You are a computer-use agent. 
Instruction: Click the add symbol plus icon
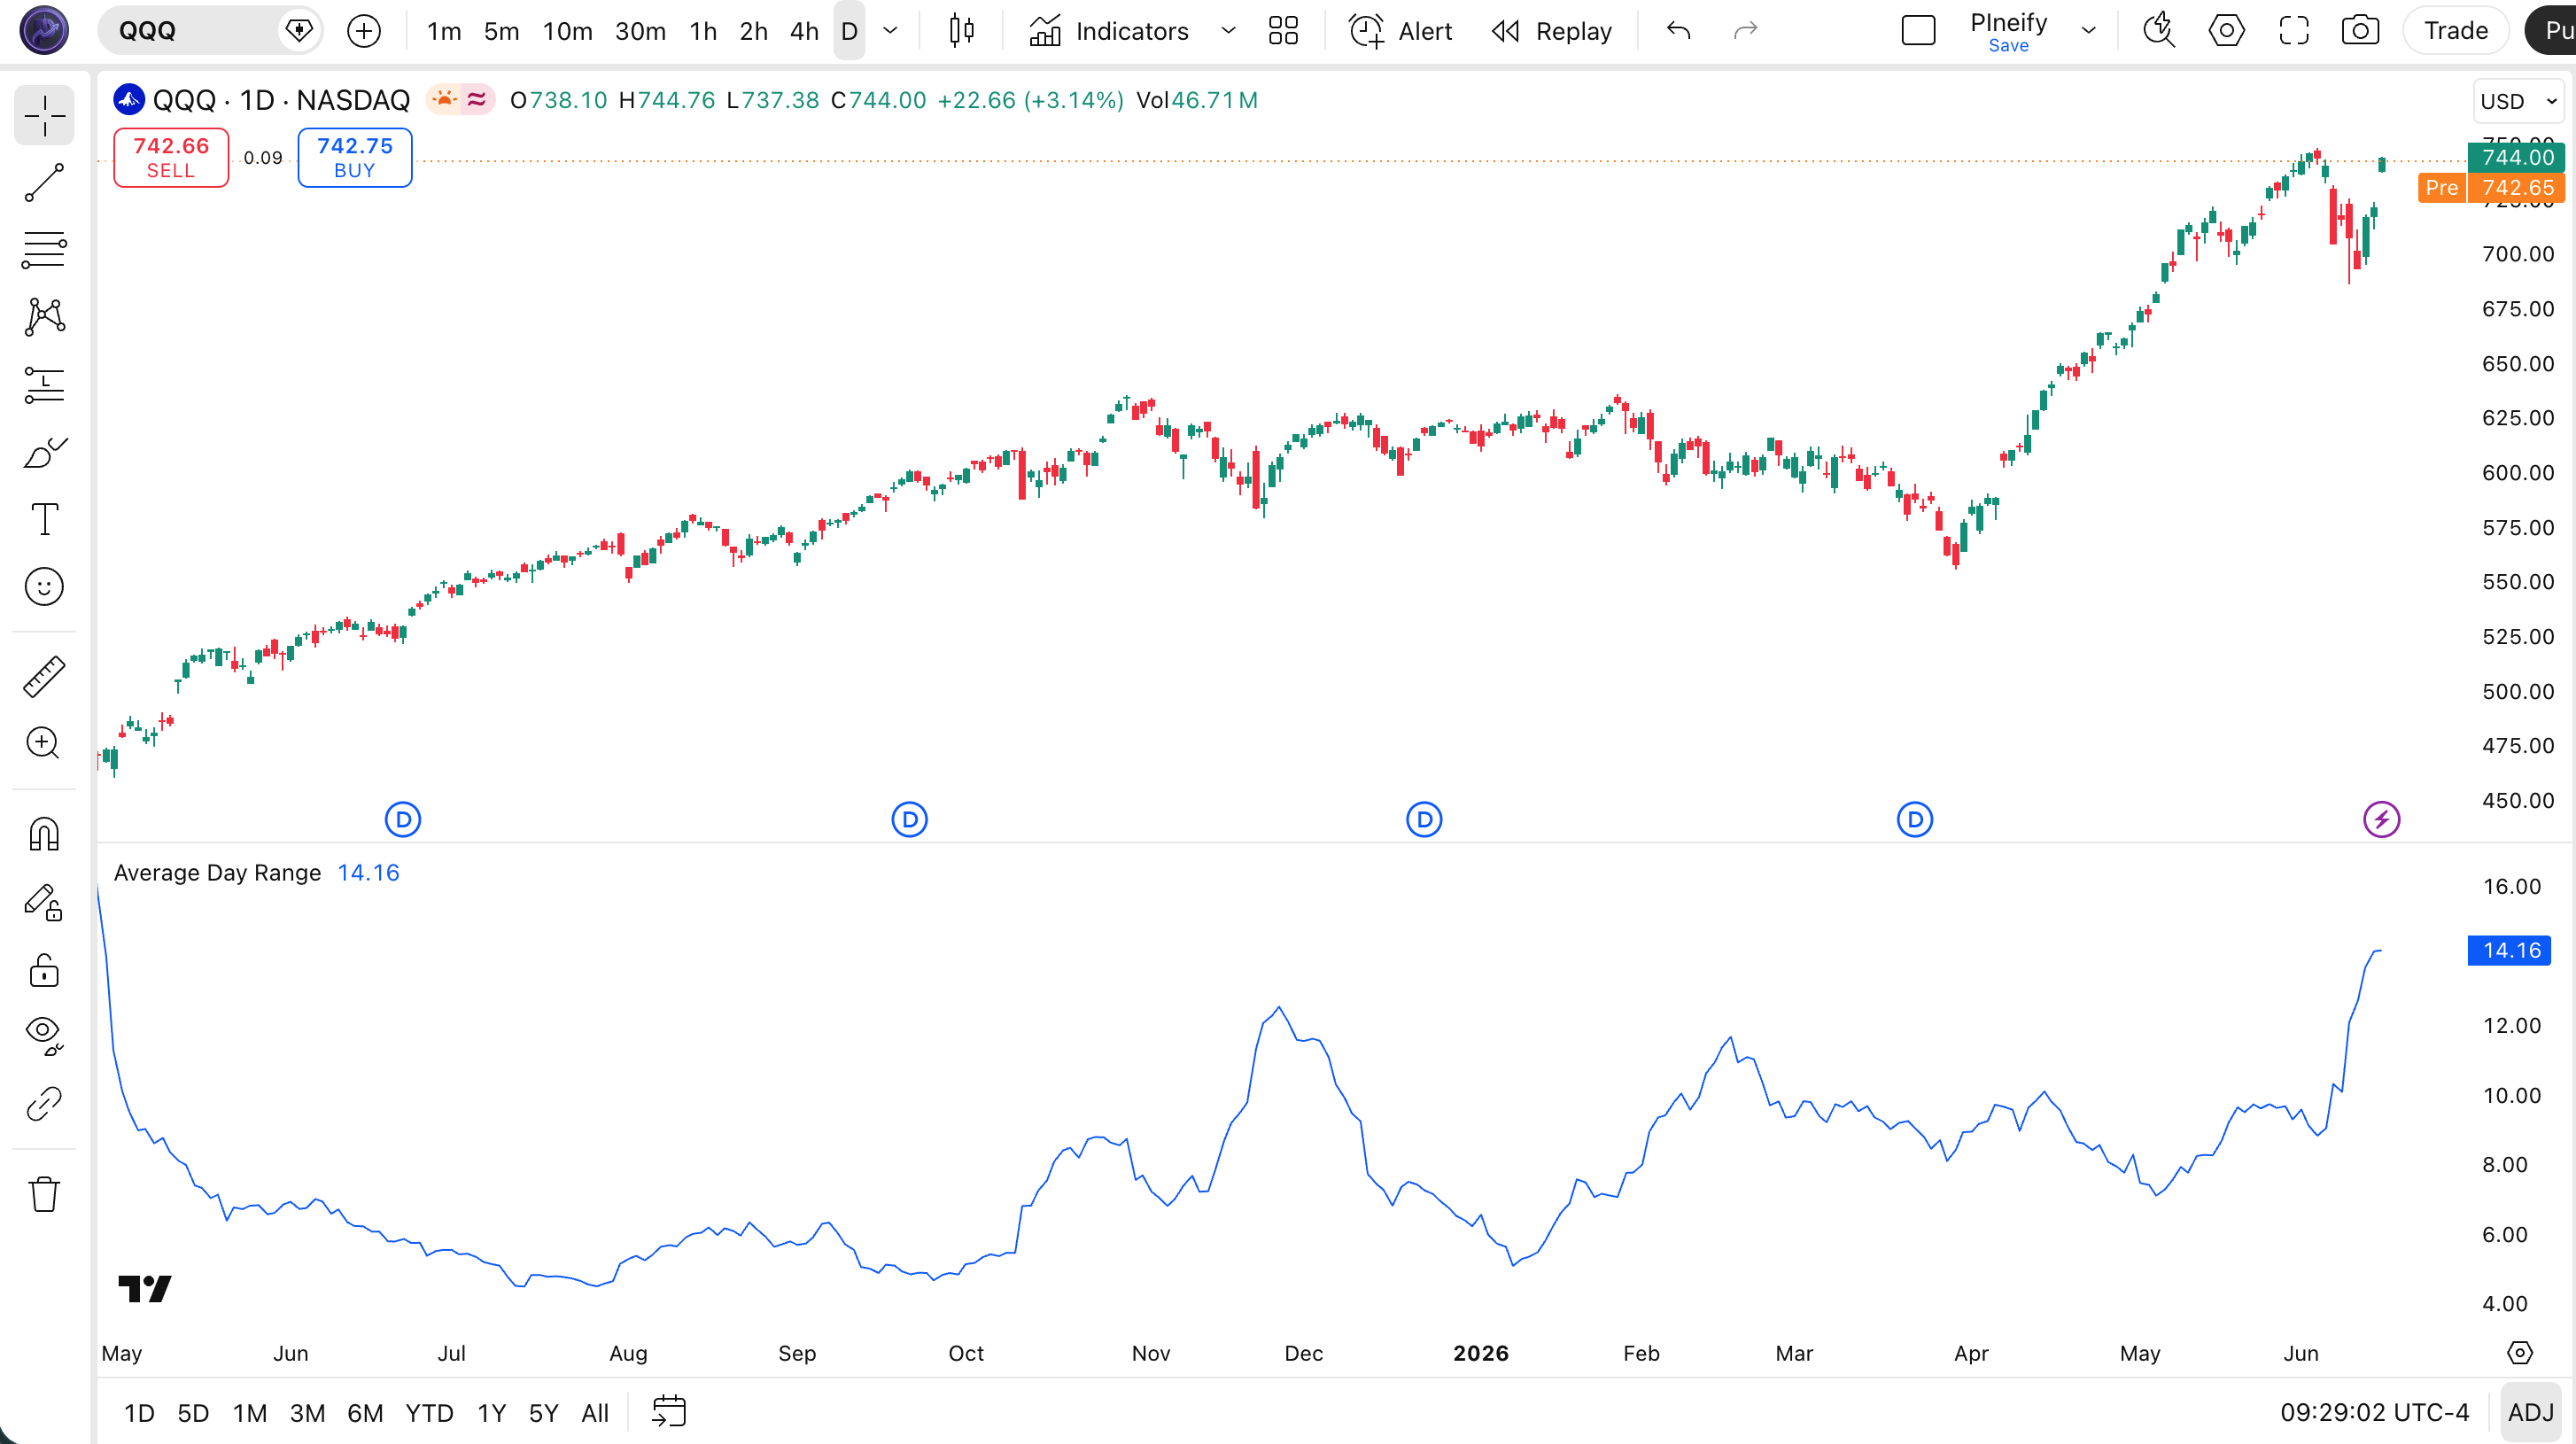click(x=364, y=31)
